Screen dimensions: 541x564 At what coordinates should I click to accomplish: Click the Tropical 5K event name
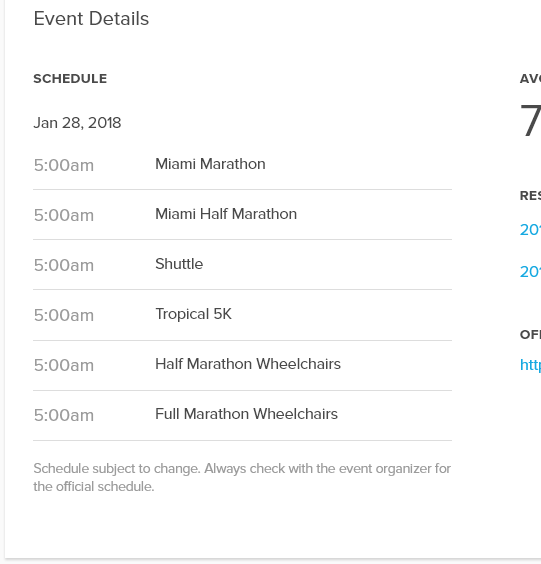pyautogui.click(x=193, y=314)
